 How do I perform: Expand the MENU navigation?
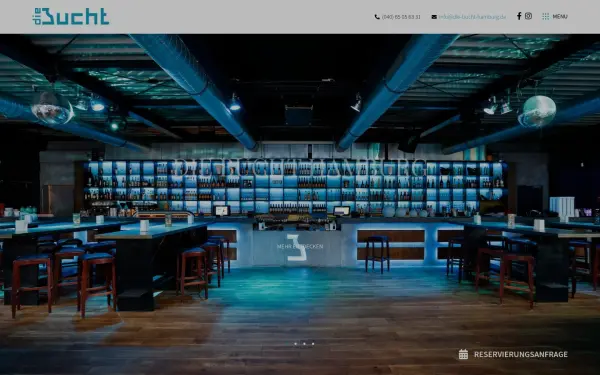coord(560,16)
